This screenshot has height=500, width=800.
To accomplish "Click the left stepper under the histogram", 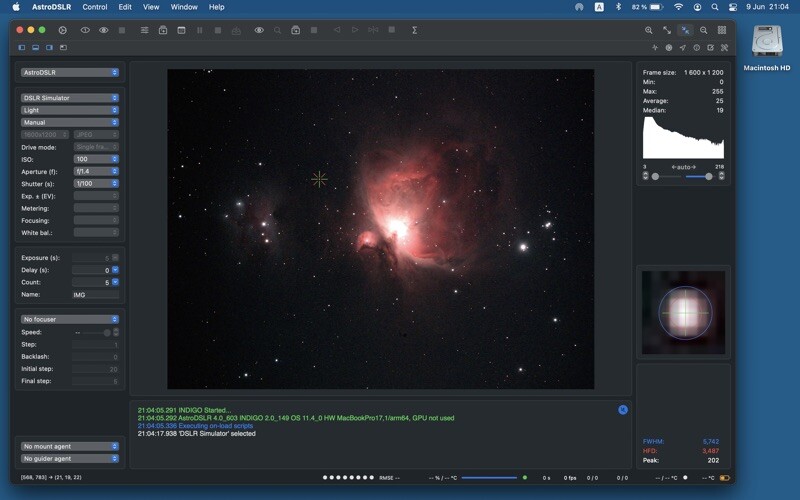I will [x=645, y=176].
